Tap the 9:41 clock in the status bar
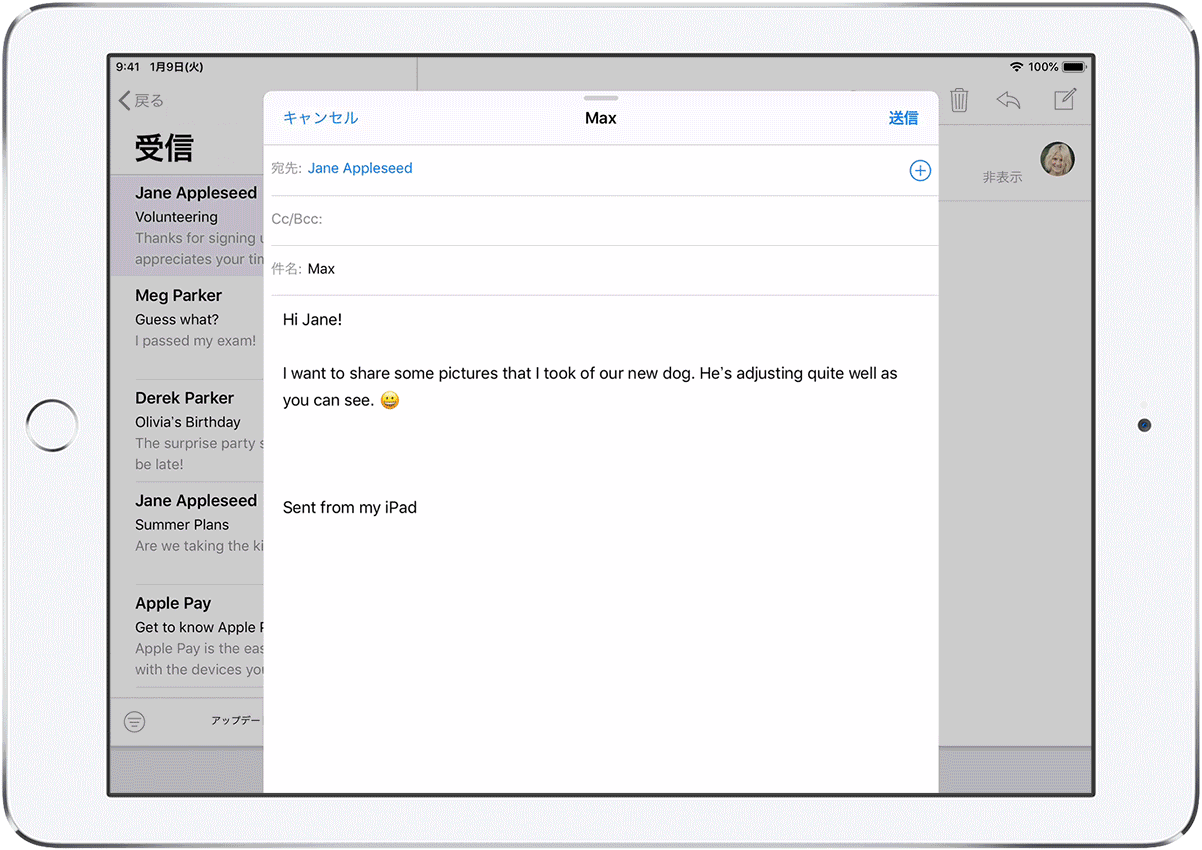 (x=128, y=67)
